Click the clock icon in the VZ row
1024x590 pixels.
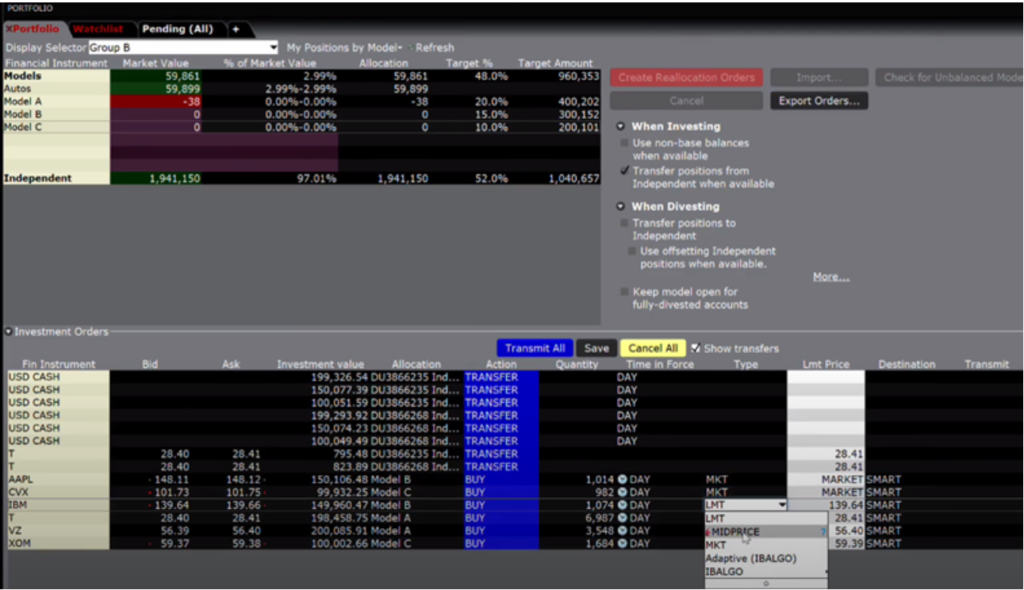point(622,531)
